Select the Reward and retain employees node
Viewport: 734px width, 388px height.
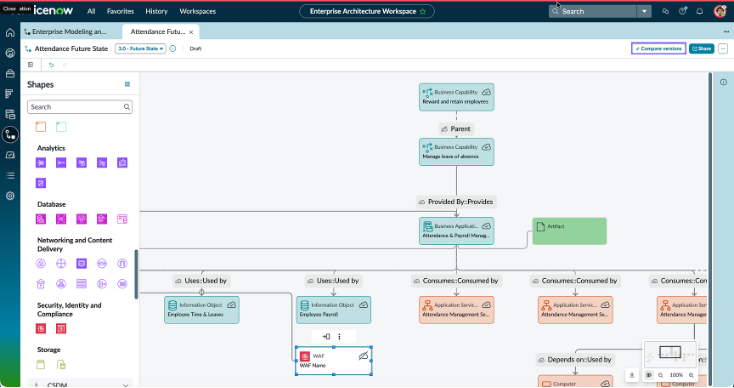[456, 97]
